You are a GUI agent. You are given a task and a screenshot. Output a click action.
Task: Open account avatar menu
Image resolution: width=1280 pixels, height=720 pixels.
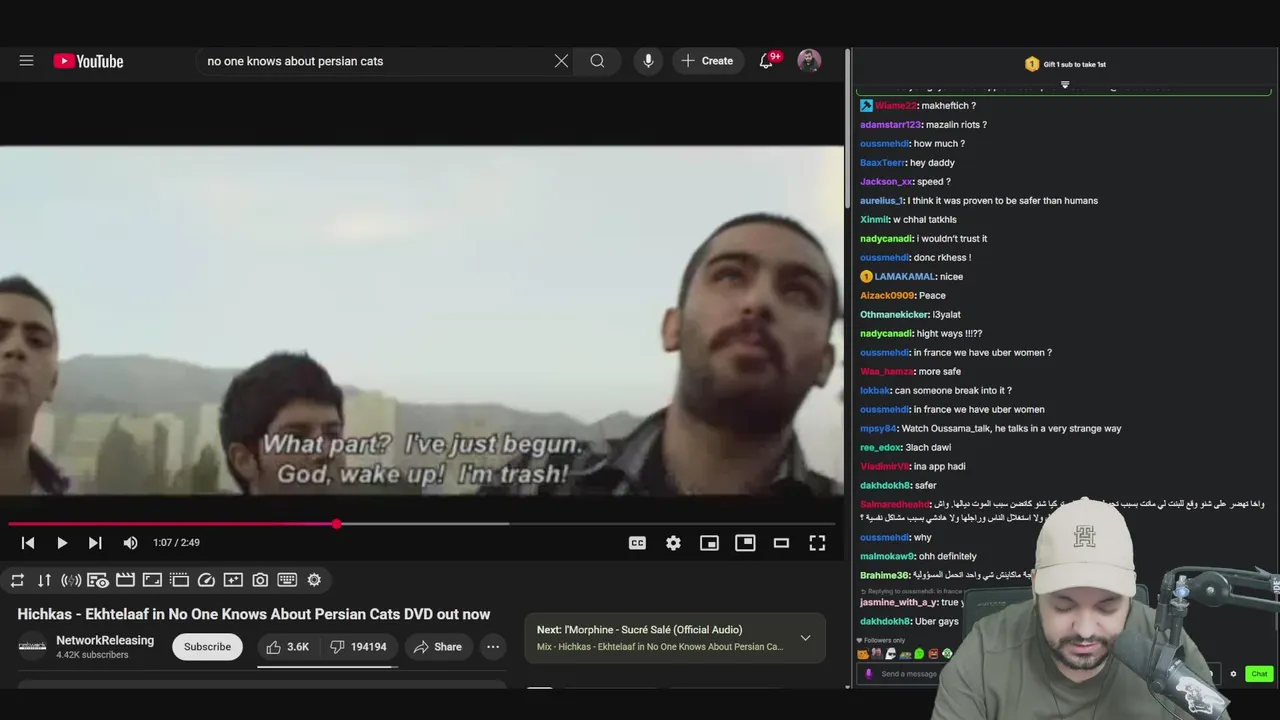point(809,61)
